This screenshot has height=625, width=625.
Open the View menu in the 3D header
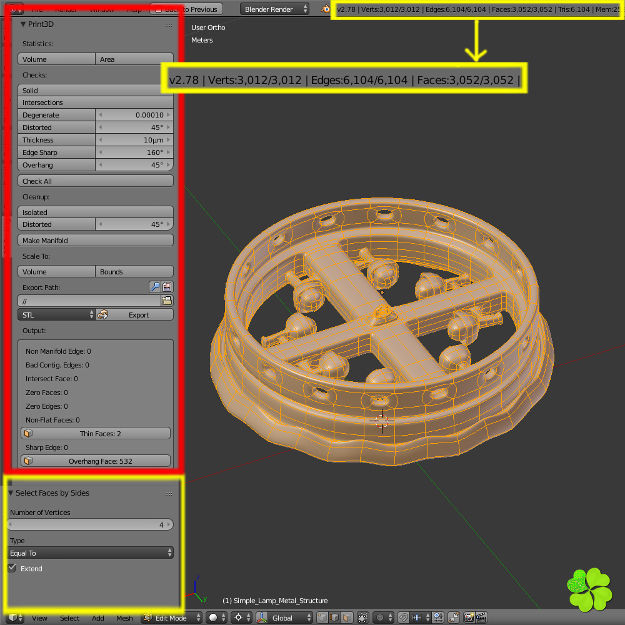click(39, 618)
